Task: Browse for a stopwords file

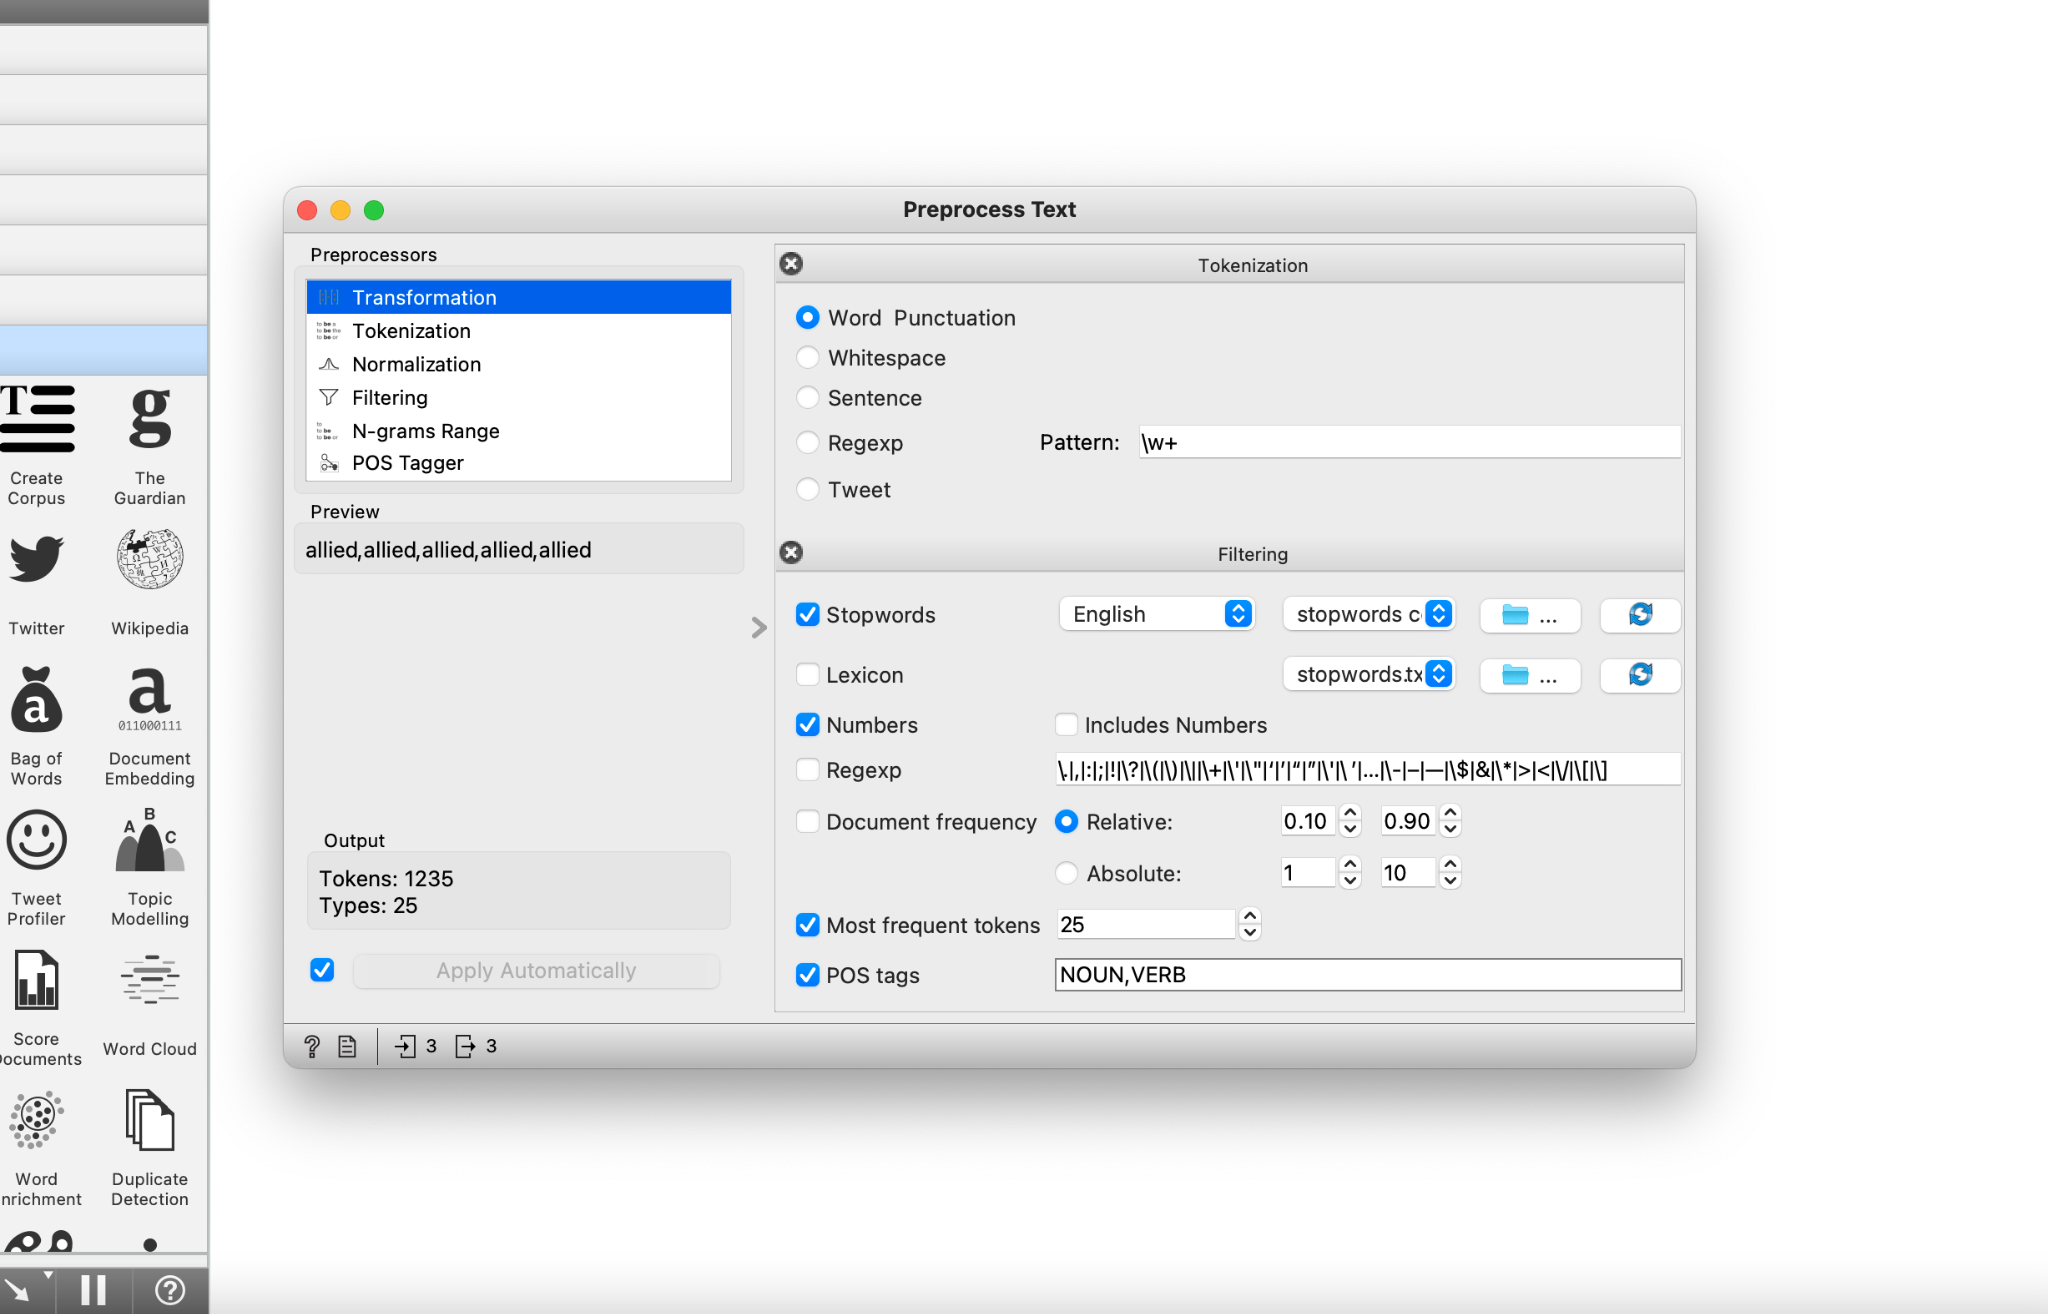Action: point(1530,615)
